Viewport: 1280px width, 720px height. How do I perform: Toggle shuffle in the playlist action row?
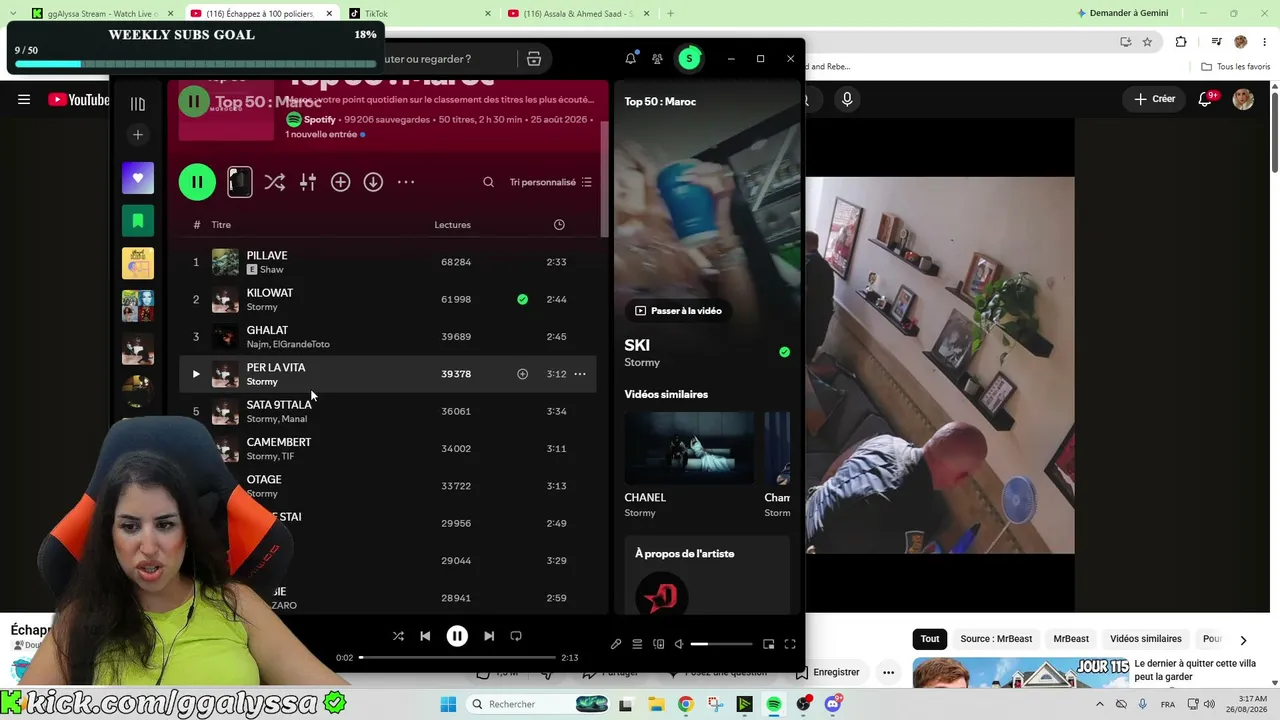274,182
